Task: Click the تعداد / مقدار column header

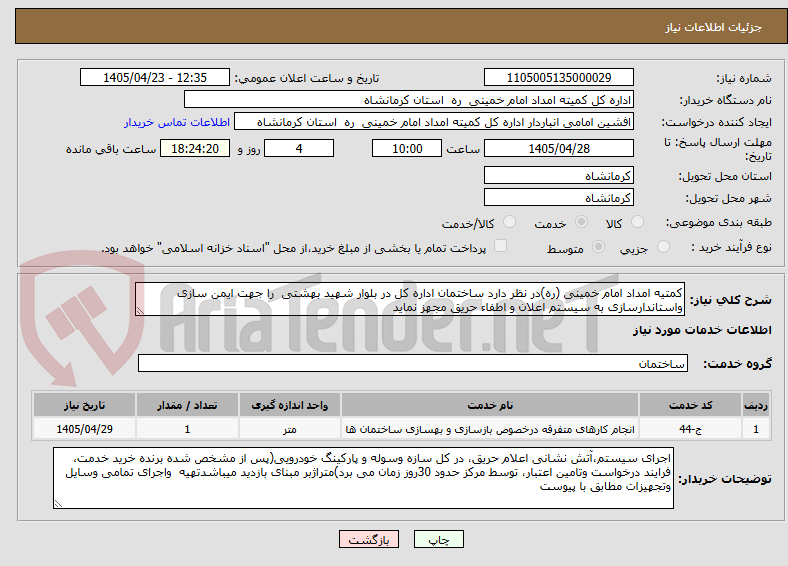Action: (187, 405)
